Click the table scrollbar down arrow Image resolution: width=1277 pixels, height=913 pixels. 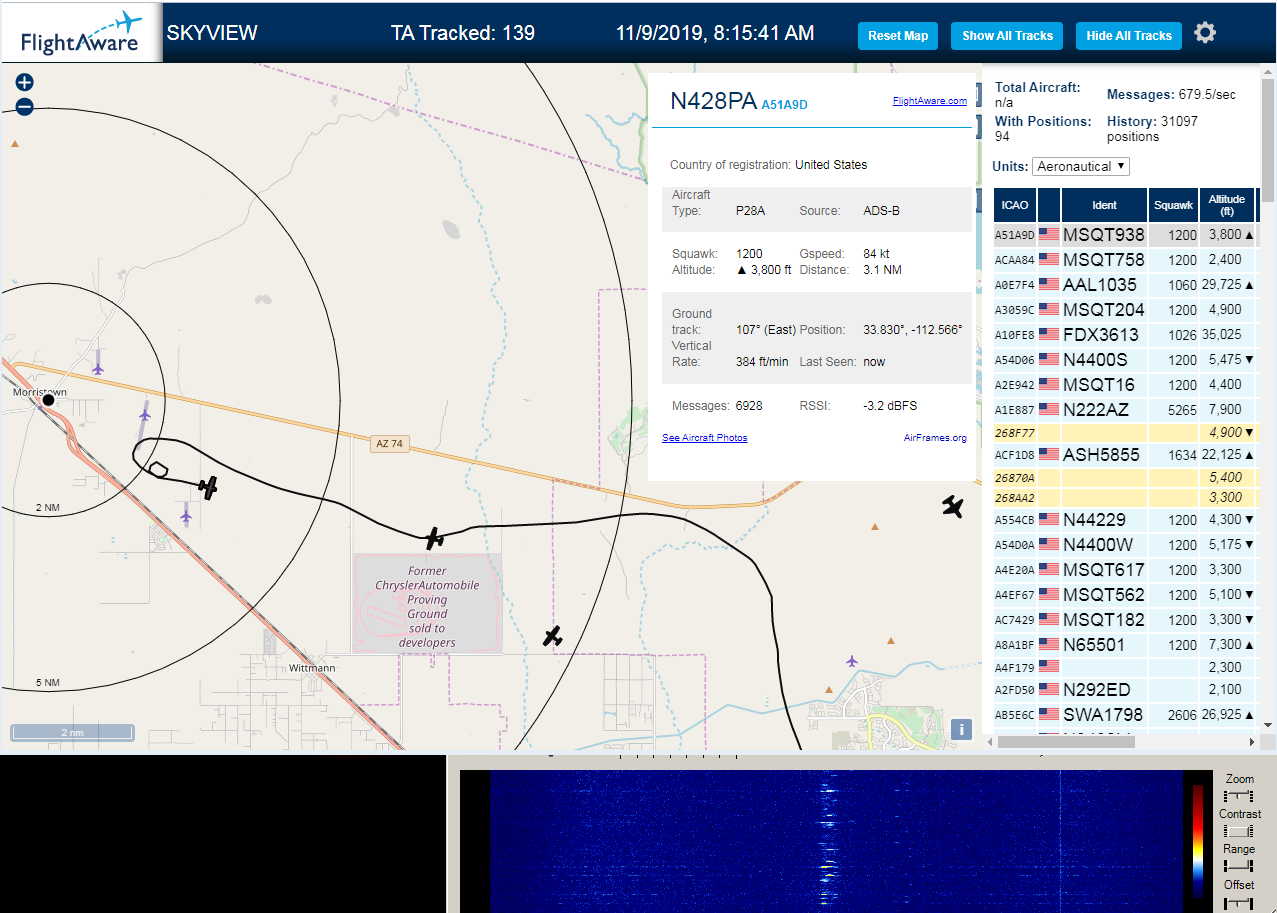1268,725
